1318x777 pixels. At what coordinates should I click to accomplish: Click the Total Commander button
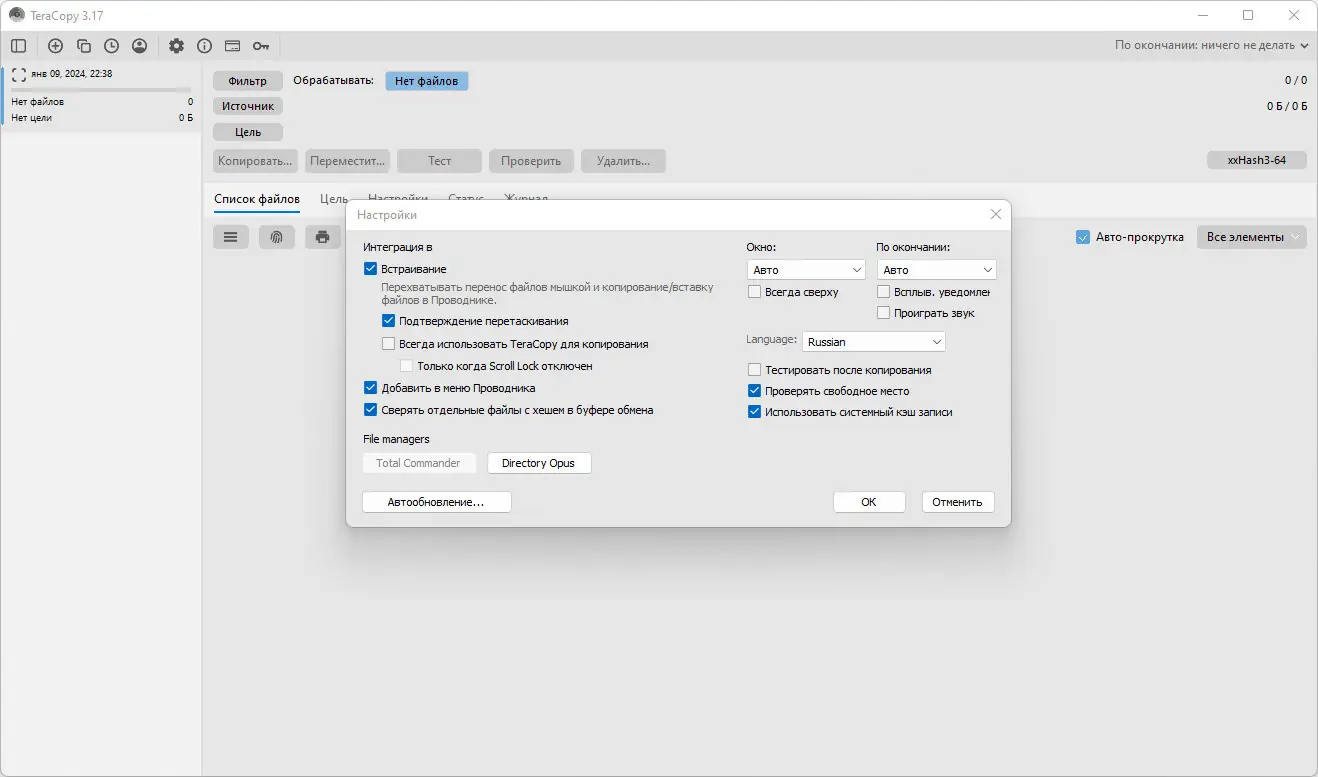coord(418,463)
